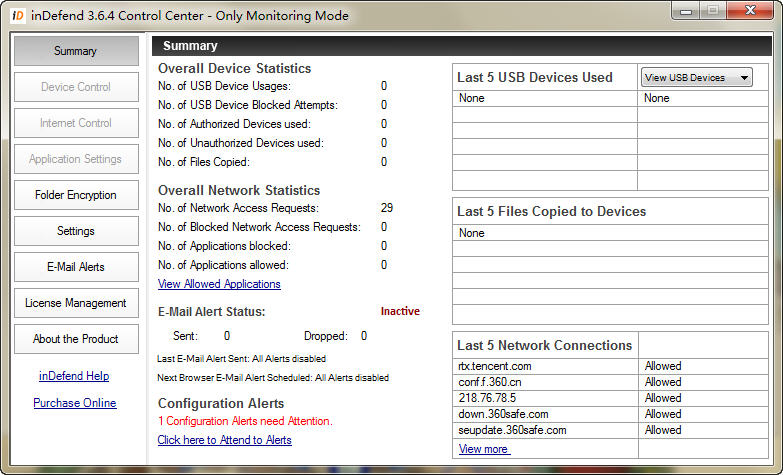
Task: Close the inDefend Control Center window
Action: click(x=752, y=12)
